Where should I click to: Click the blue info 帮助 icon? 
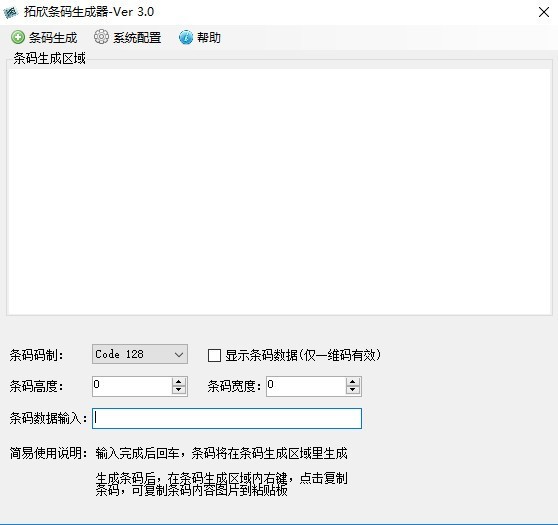tap(185, 37)
